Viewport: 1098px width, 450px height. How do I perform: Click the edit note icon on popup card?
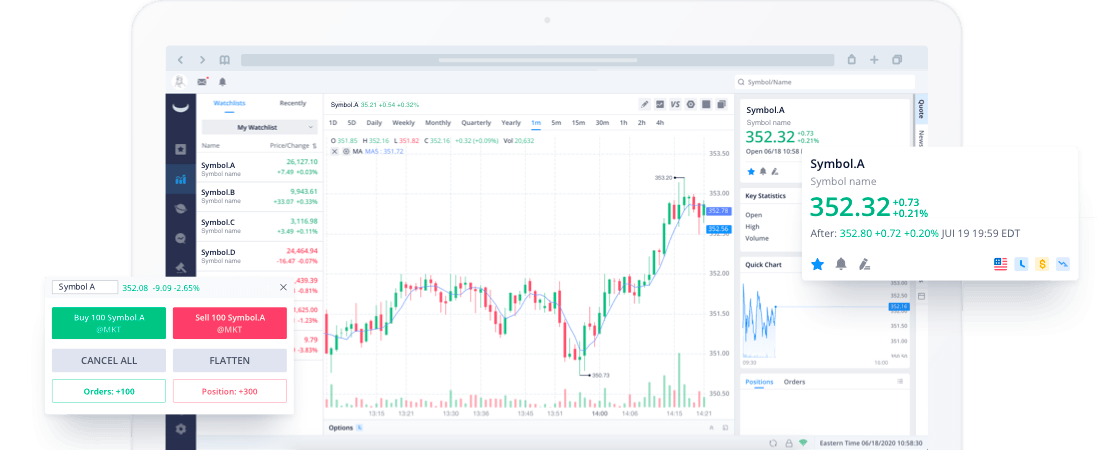(x=864, y=264)
